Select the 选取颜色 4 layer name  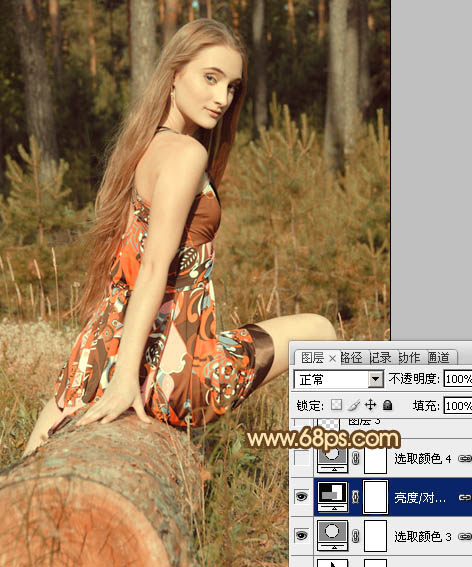[x=423, y=459]
